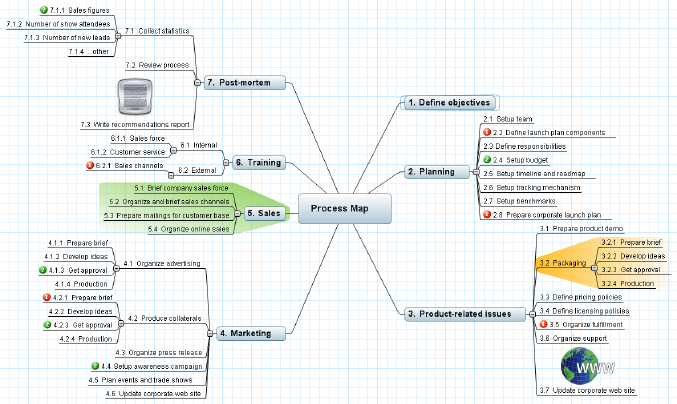Image resolution: width=677 pixels, height=404 pixels.
Task: Select 4.3 Organize press release
Action: (x=159, y=353)
